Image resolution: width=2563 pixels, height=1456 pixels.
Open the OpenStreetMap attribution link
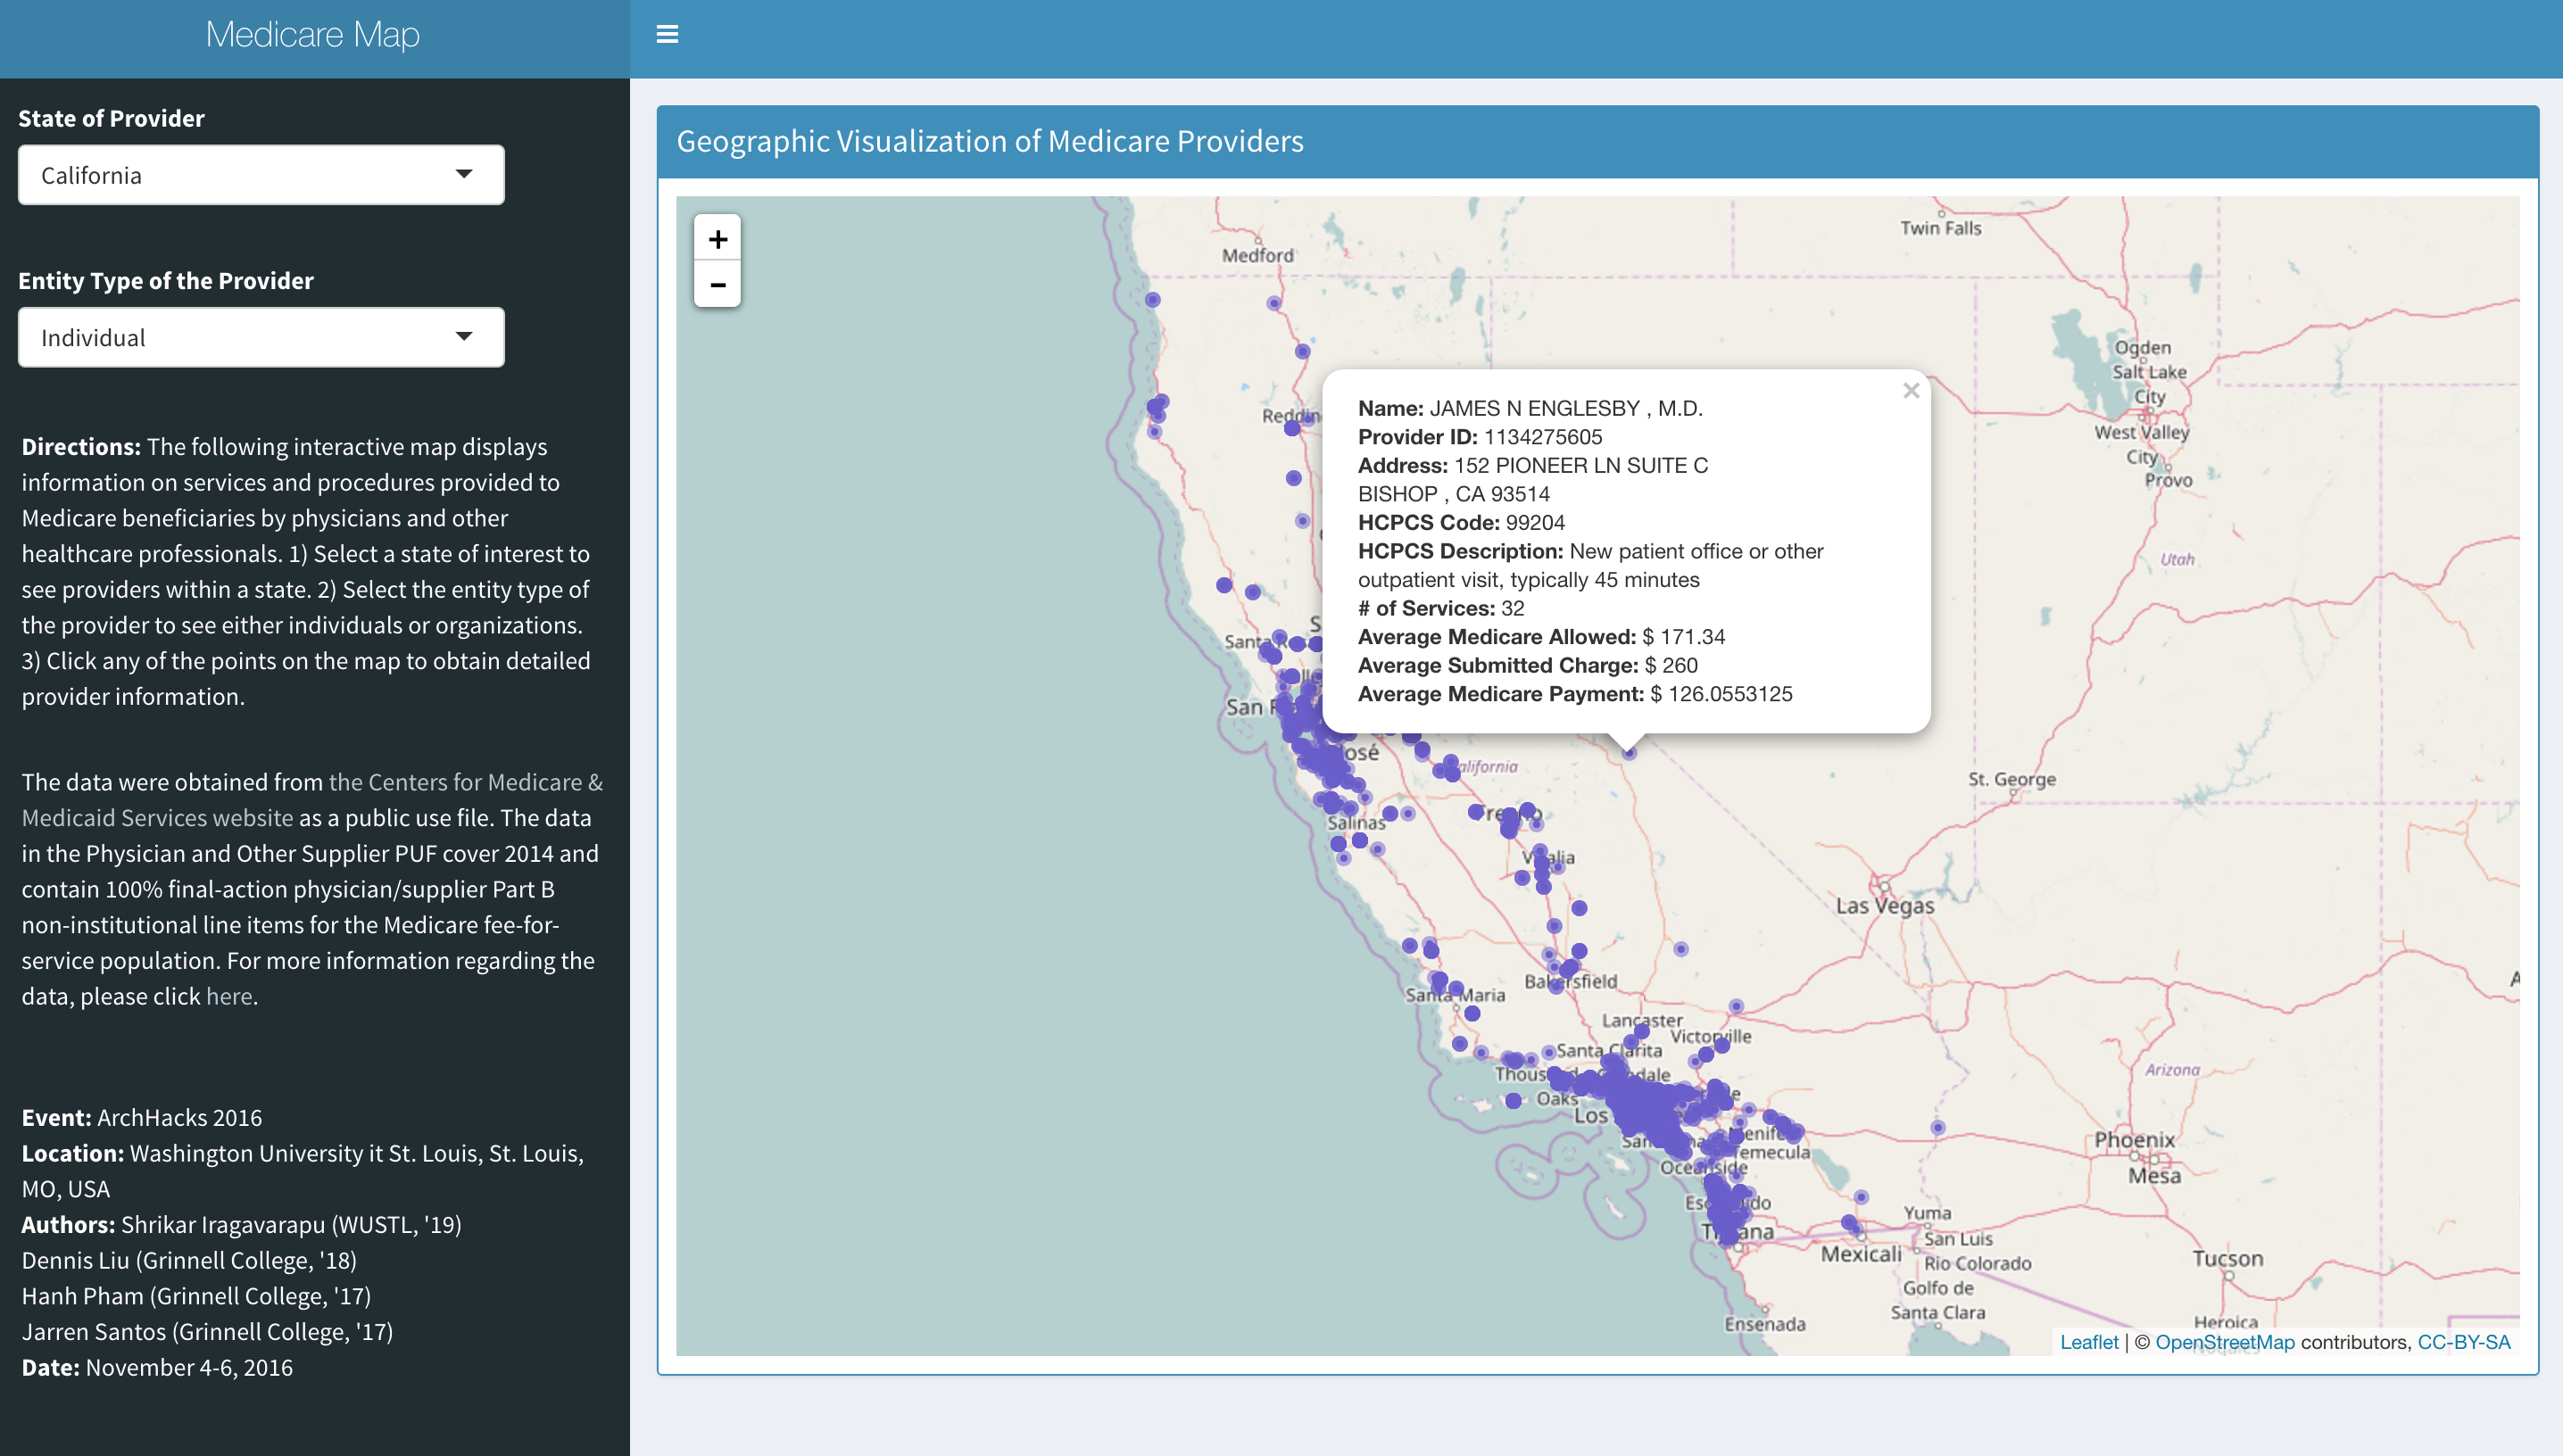click(2224, 1342)
